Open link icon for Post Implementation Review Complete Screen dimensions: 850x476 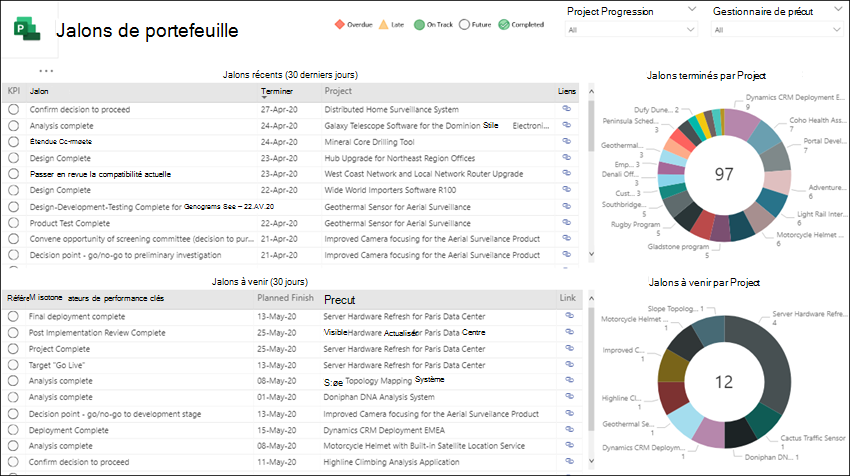click(x=569, y=331)
